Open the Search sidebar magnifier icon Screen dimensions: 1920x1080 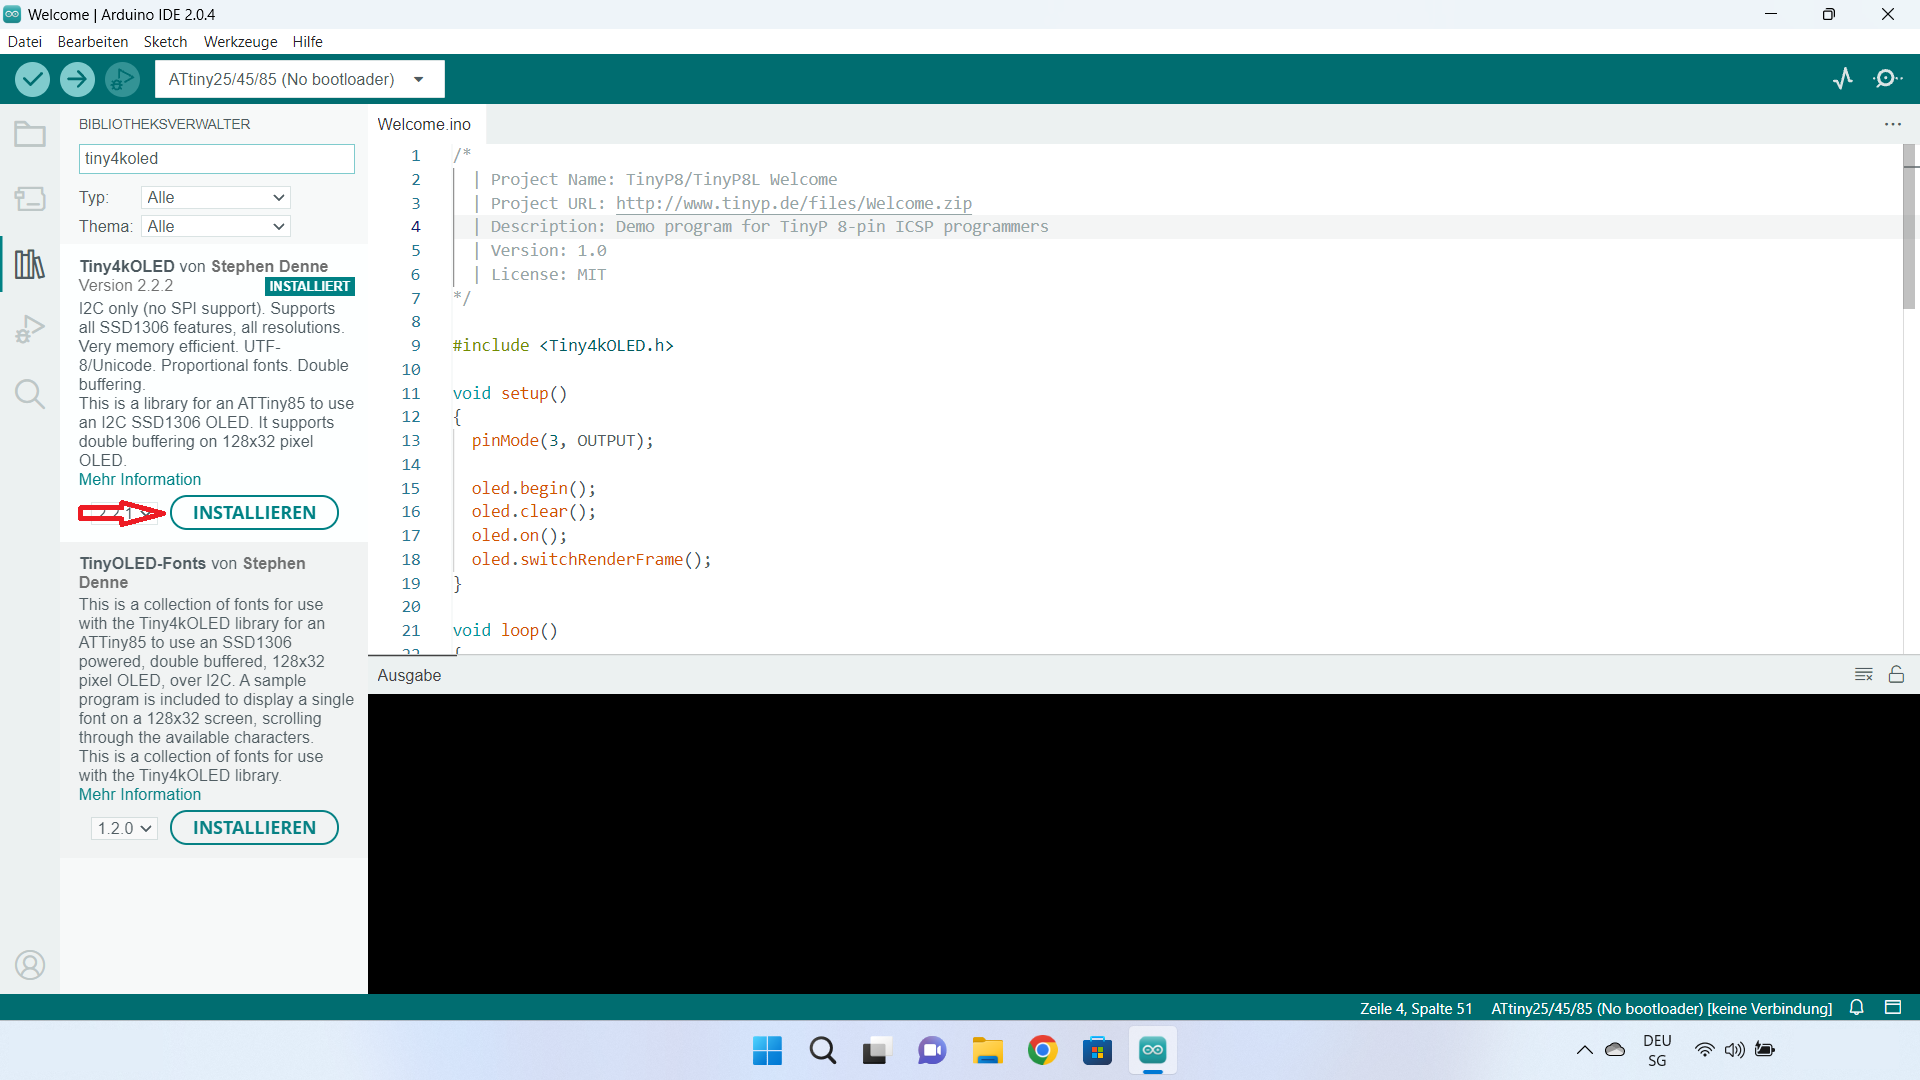click(30, 394)
